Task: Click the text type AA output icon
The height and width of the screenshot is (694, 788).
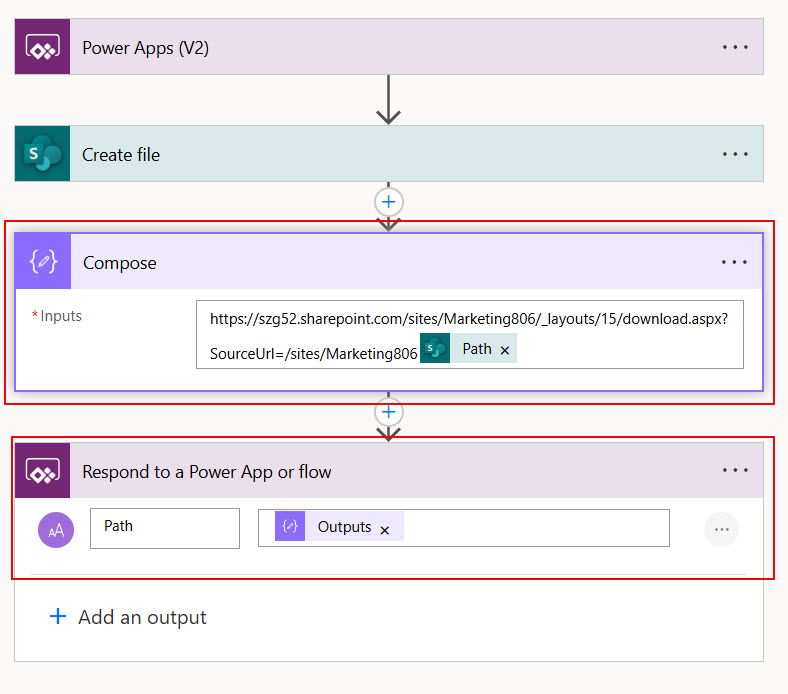Action: click(56, 530)
